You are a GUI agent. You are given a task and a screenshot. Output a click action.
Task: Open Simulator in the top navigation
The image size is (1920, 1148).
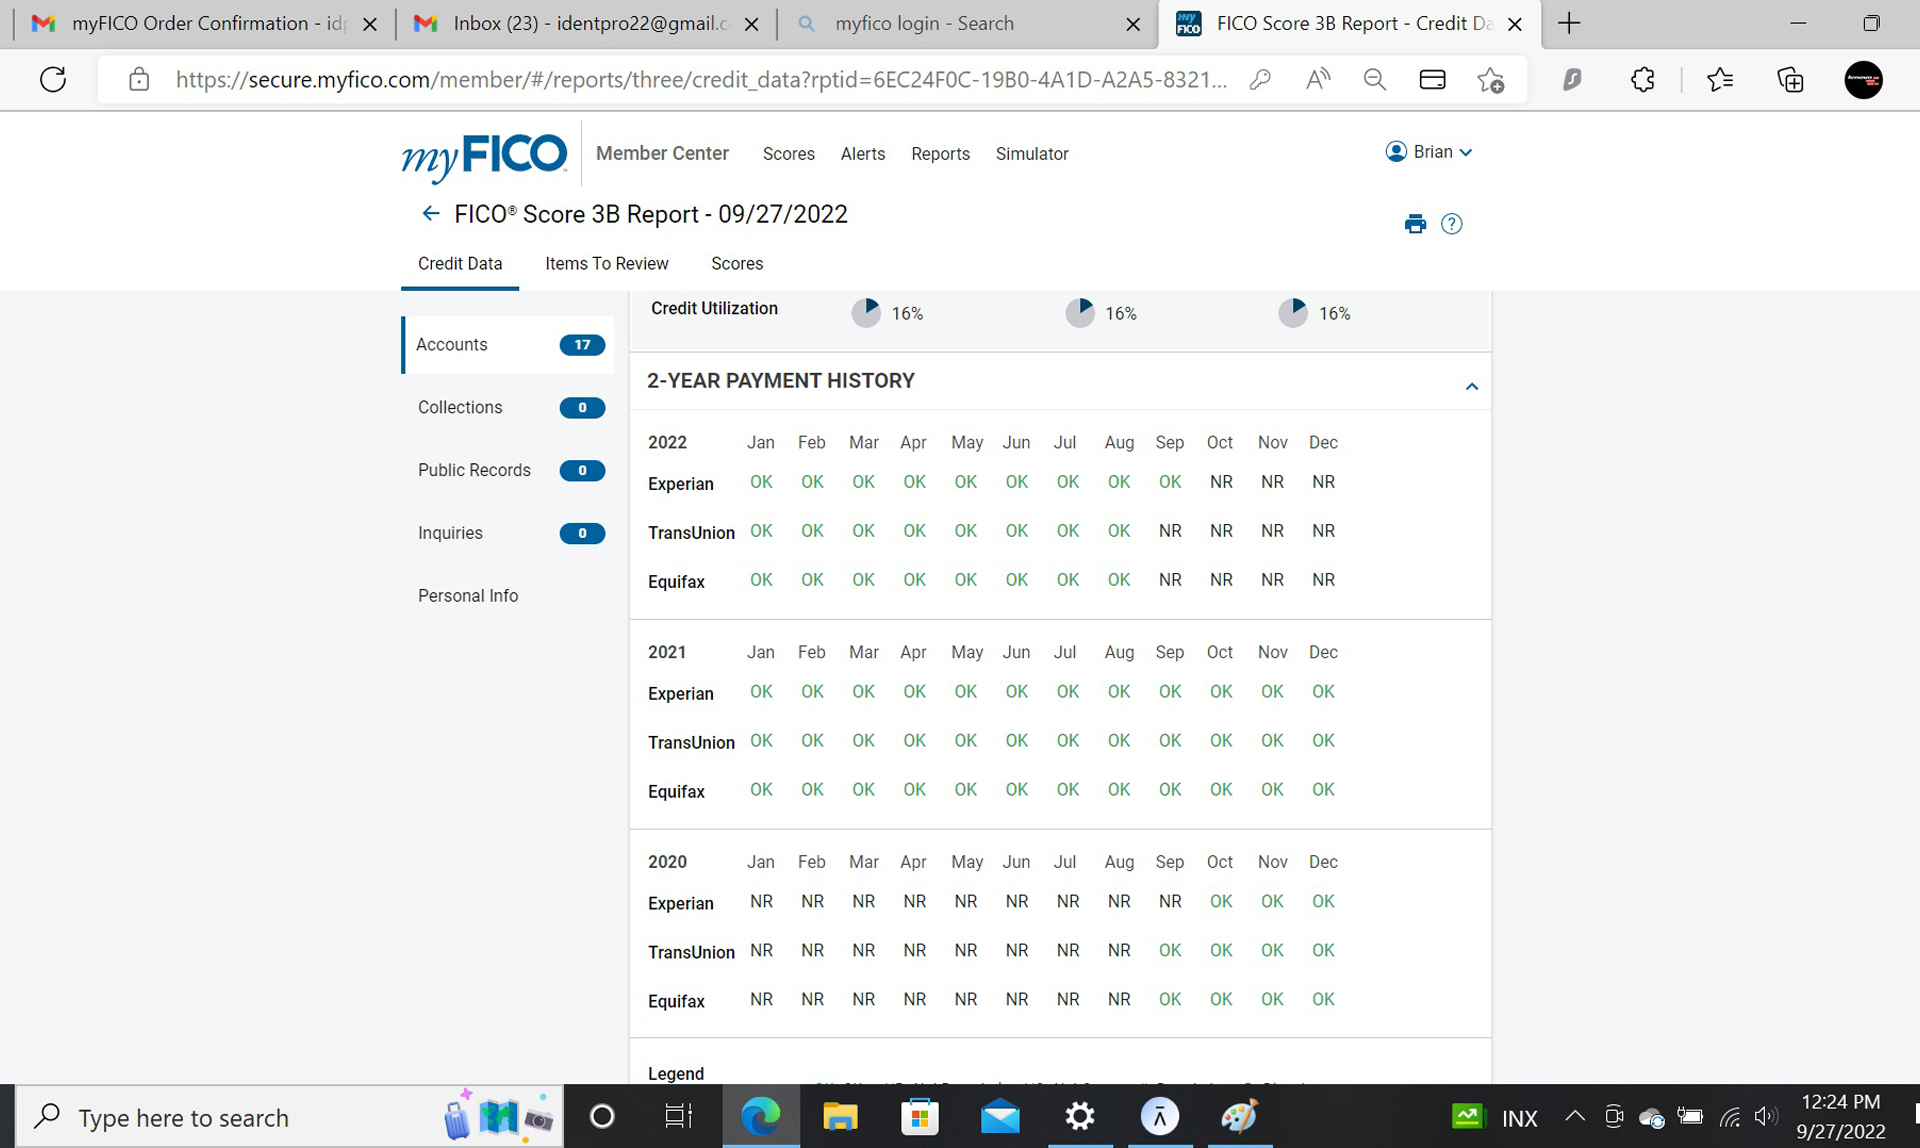pos(1031,154)
